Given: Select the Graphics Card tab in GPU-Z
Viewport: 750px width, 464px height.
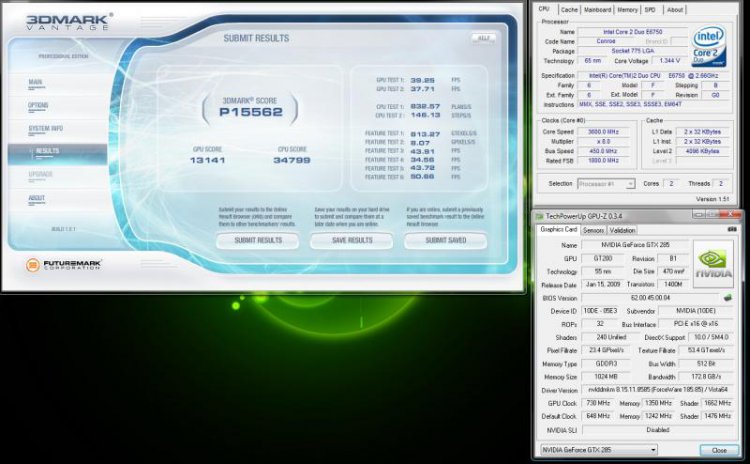Looking at the screenshot, I should (558, 230).
